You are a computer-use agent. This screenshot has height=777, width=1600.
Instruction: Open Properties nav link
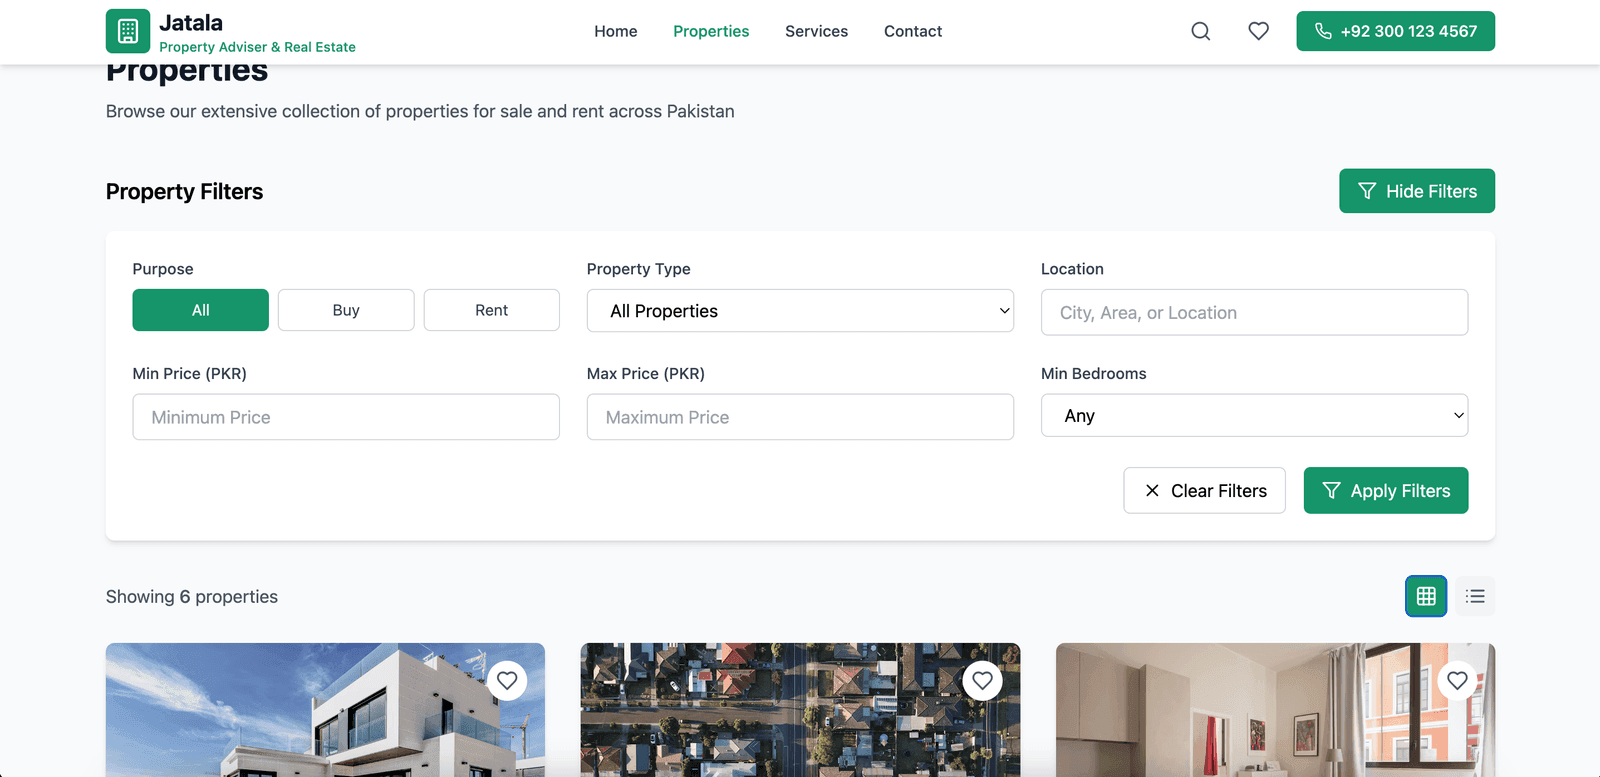pos(711,31)
